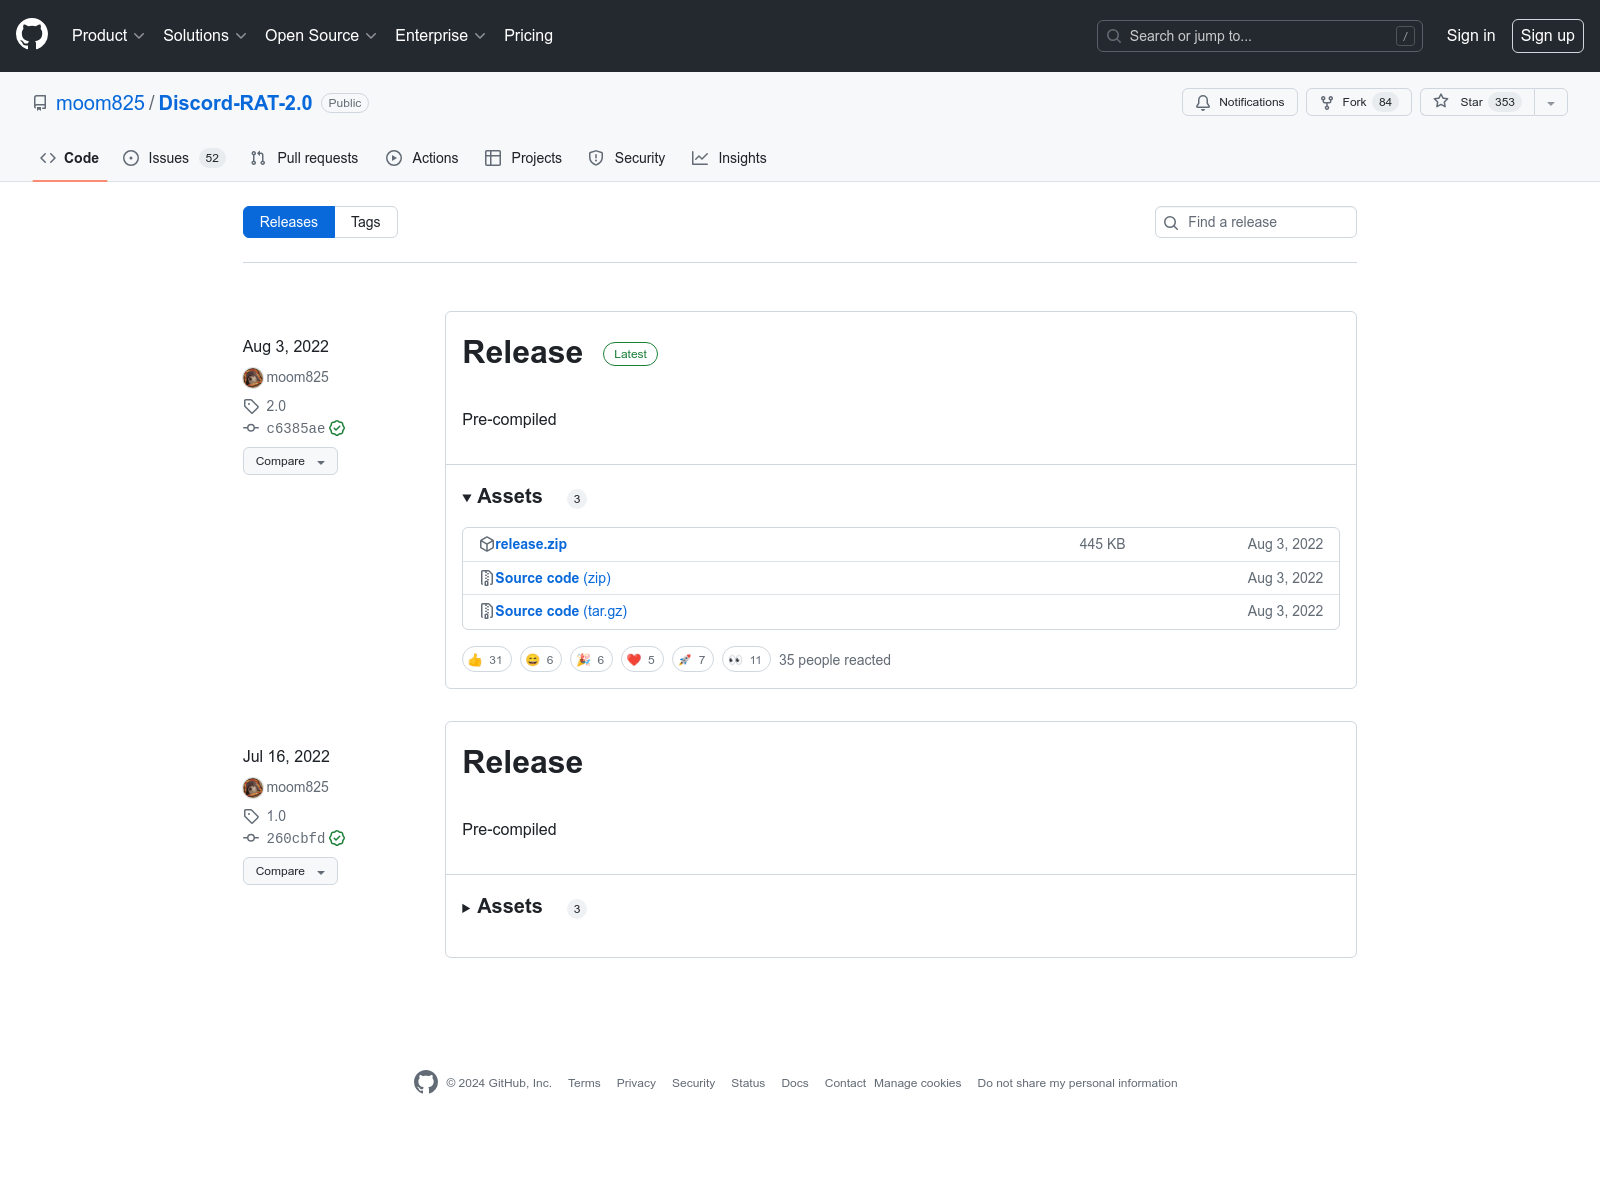Switch to the Issues tab

174,158
